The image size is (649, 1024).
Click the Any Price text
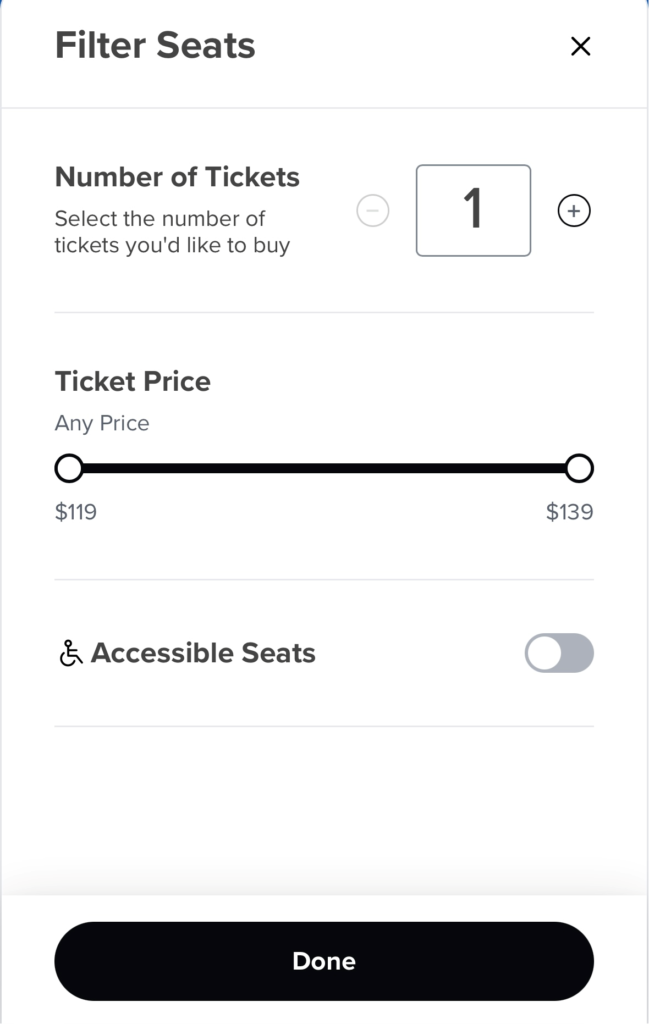coord(102,423)
